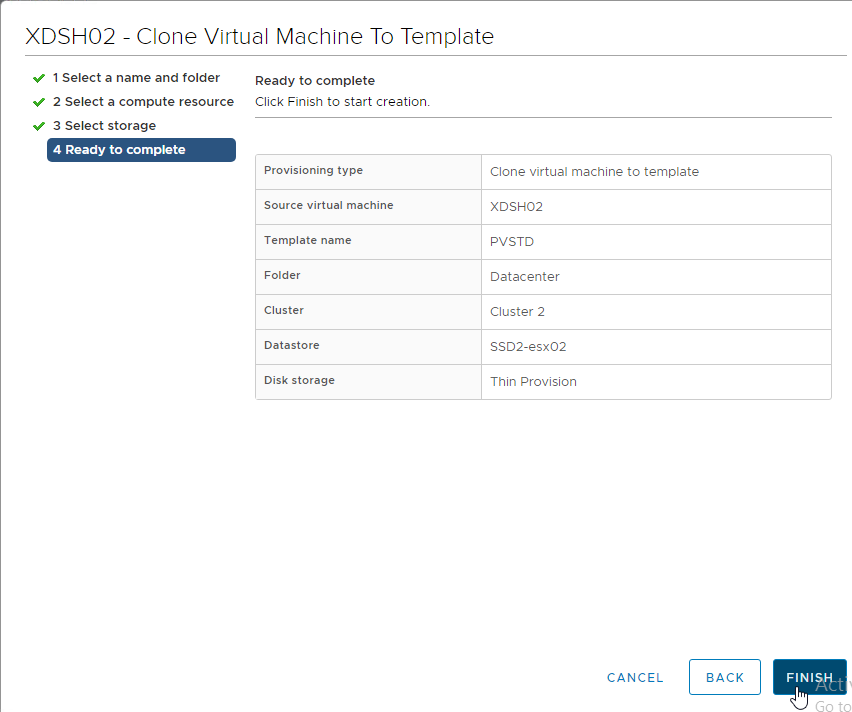The height and width of the screenshot is (712, 852).
Task: Click the Thin Provision disk storage value
Action: coord(533,382)
